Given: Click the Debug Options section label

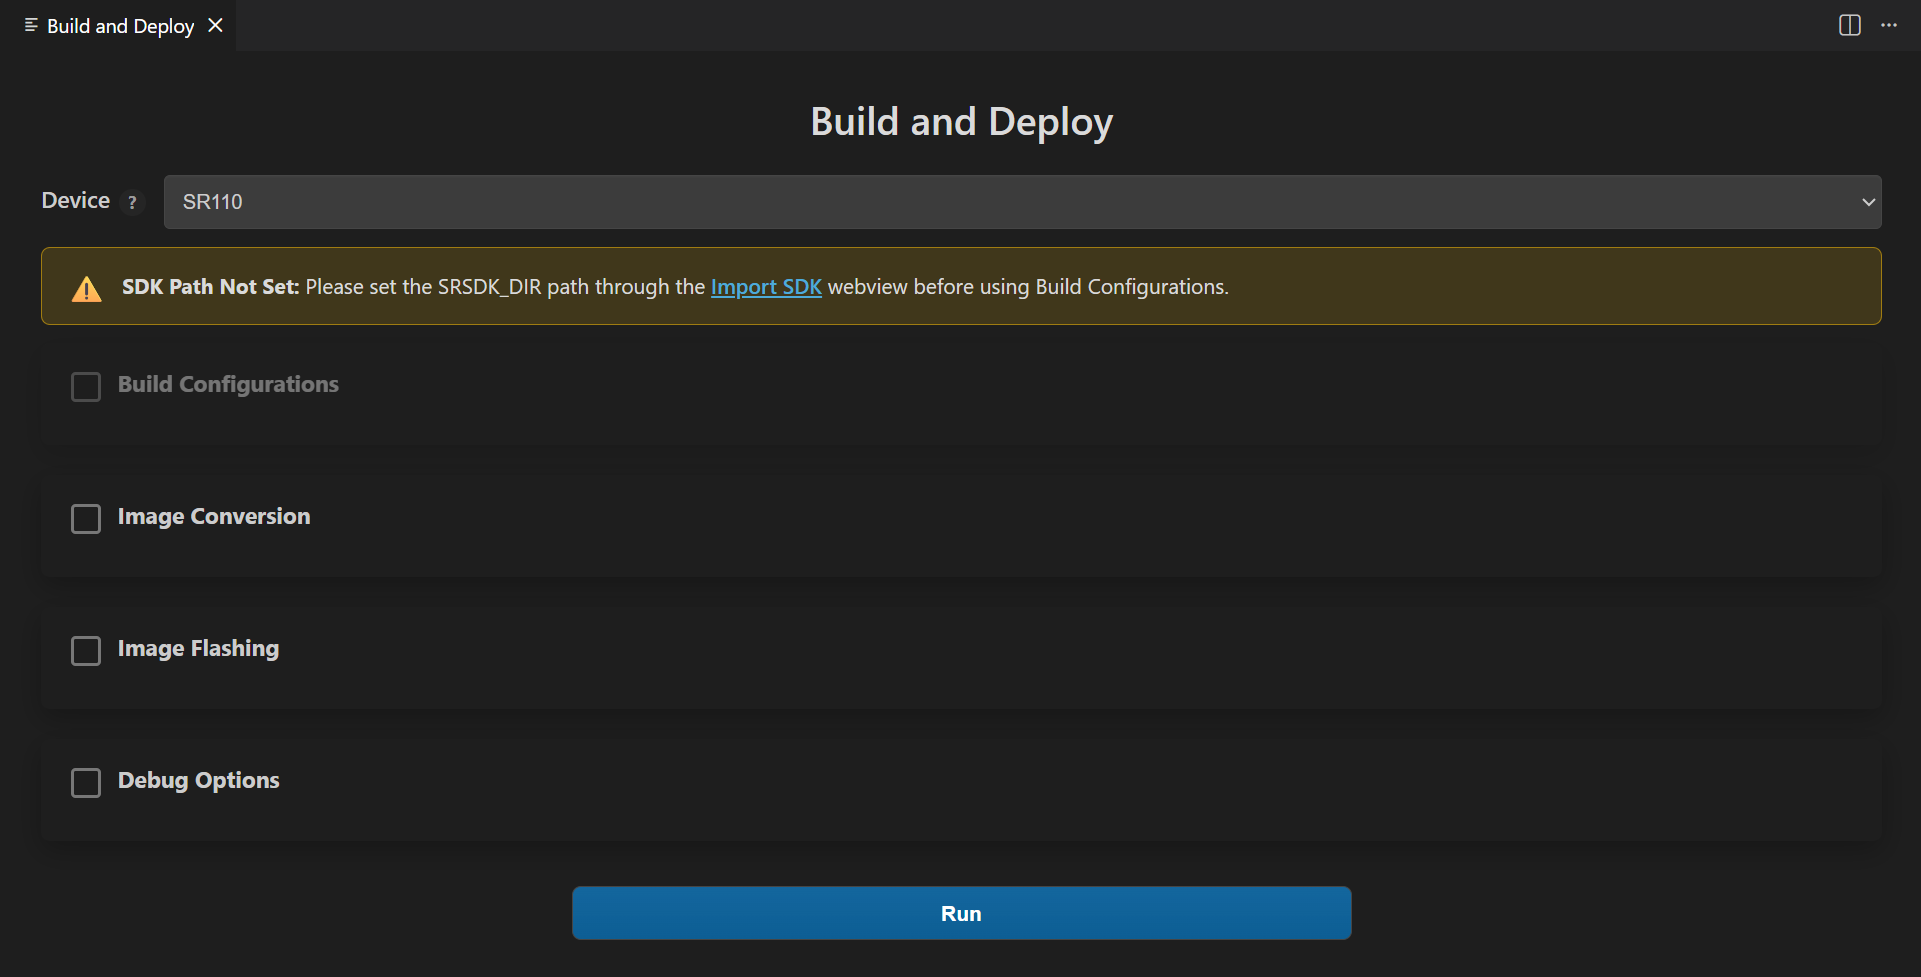Looking at the screenshot, I should [x=198, y=781].
